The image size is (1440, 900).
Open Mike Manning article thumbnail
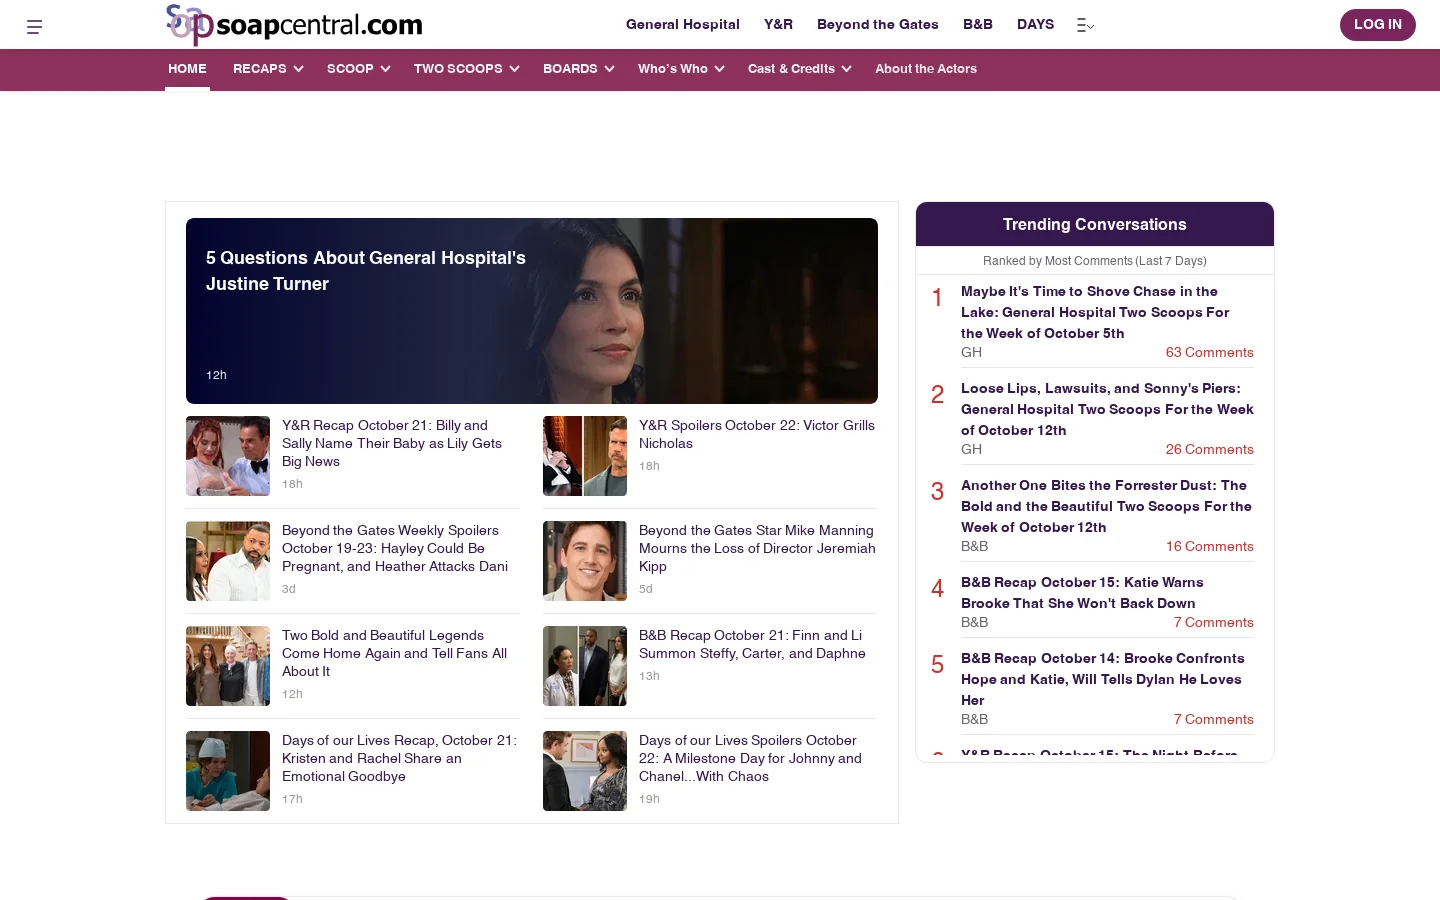click(585, 561)
